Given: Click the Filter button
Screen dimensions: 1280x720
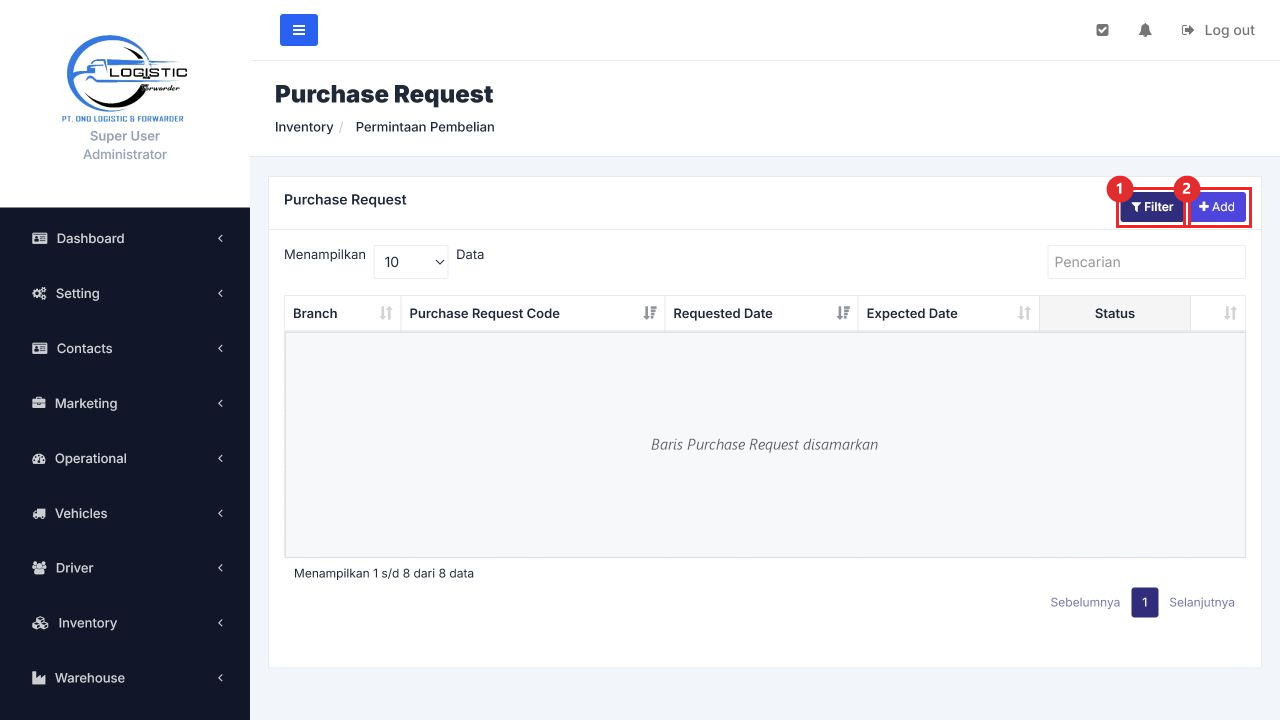Looking at the screenshot, I should [x=1152, y=207].
